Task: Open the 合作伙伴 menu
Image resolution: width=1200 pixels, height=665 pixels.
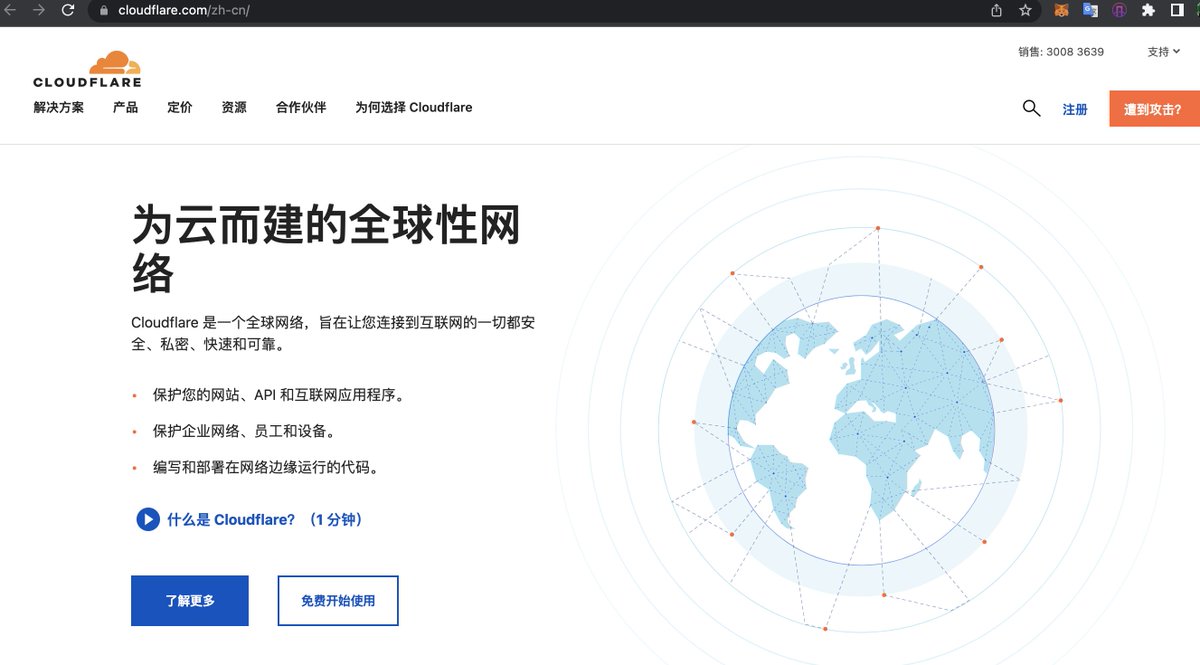Action: [301, 107]
